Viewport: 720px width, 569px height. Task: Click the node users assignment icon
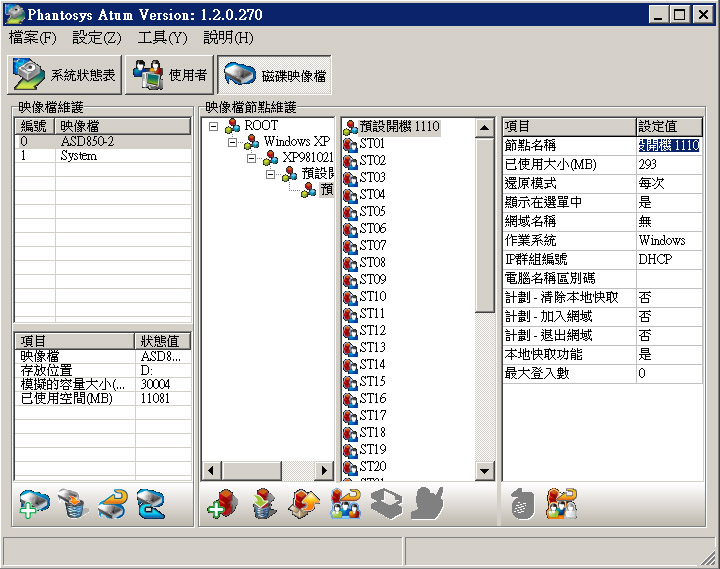345,504
